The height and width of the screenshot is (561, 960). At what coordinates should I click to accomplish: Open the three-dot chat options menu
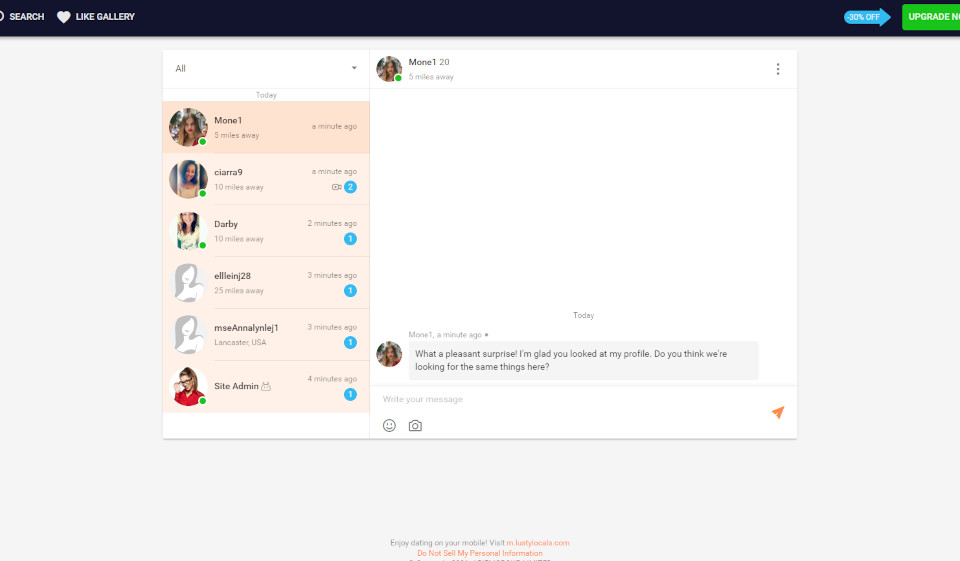pyautogui.click(x=777, y=69)
